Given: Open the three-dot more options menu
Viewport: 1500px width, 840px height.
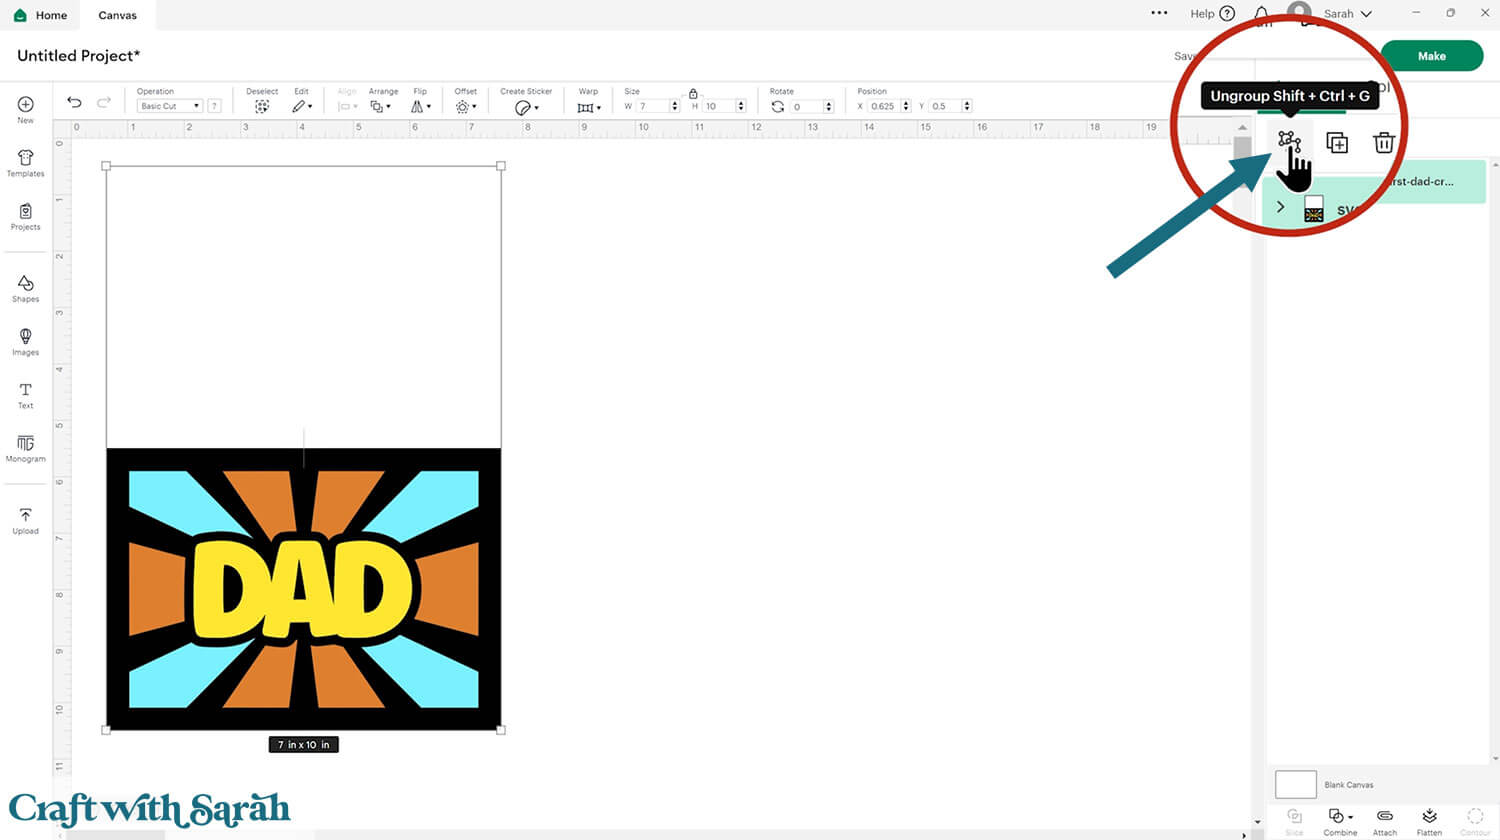Looking at the screenshot, I should [1159, 13].
